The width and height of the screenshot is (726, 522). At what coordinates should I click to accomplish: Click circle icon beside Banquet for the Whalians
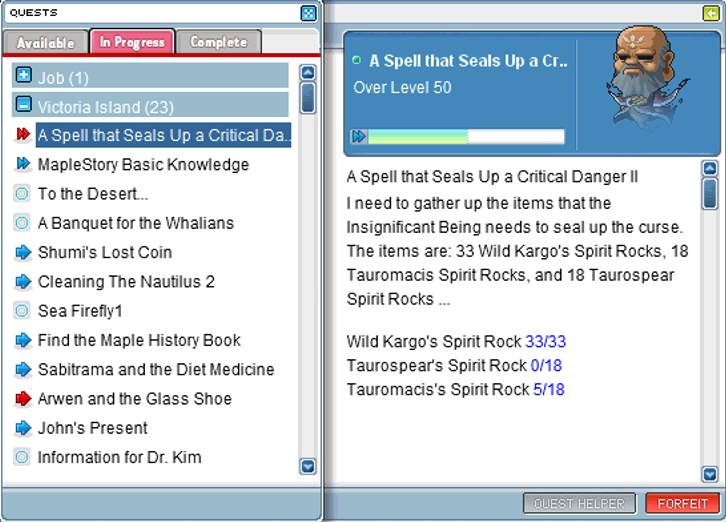click(x=22, y=223)
